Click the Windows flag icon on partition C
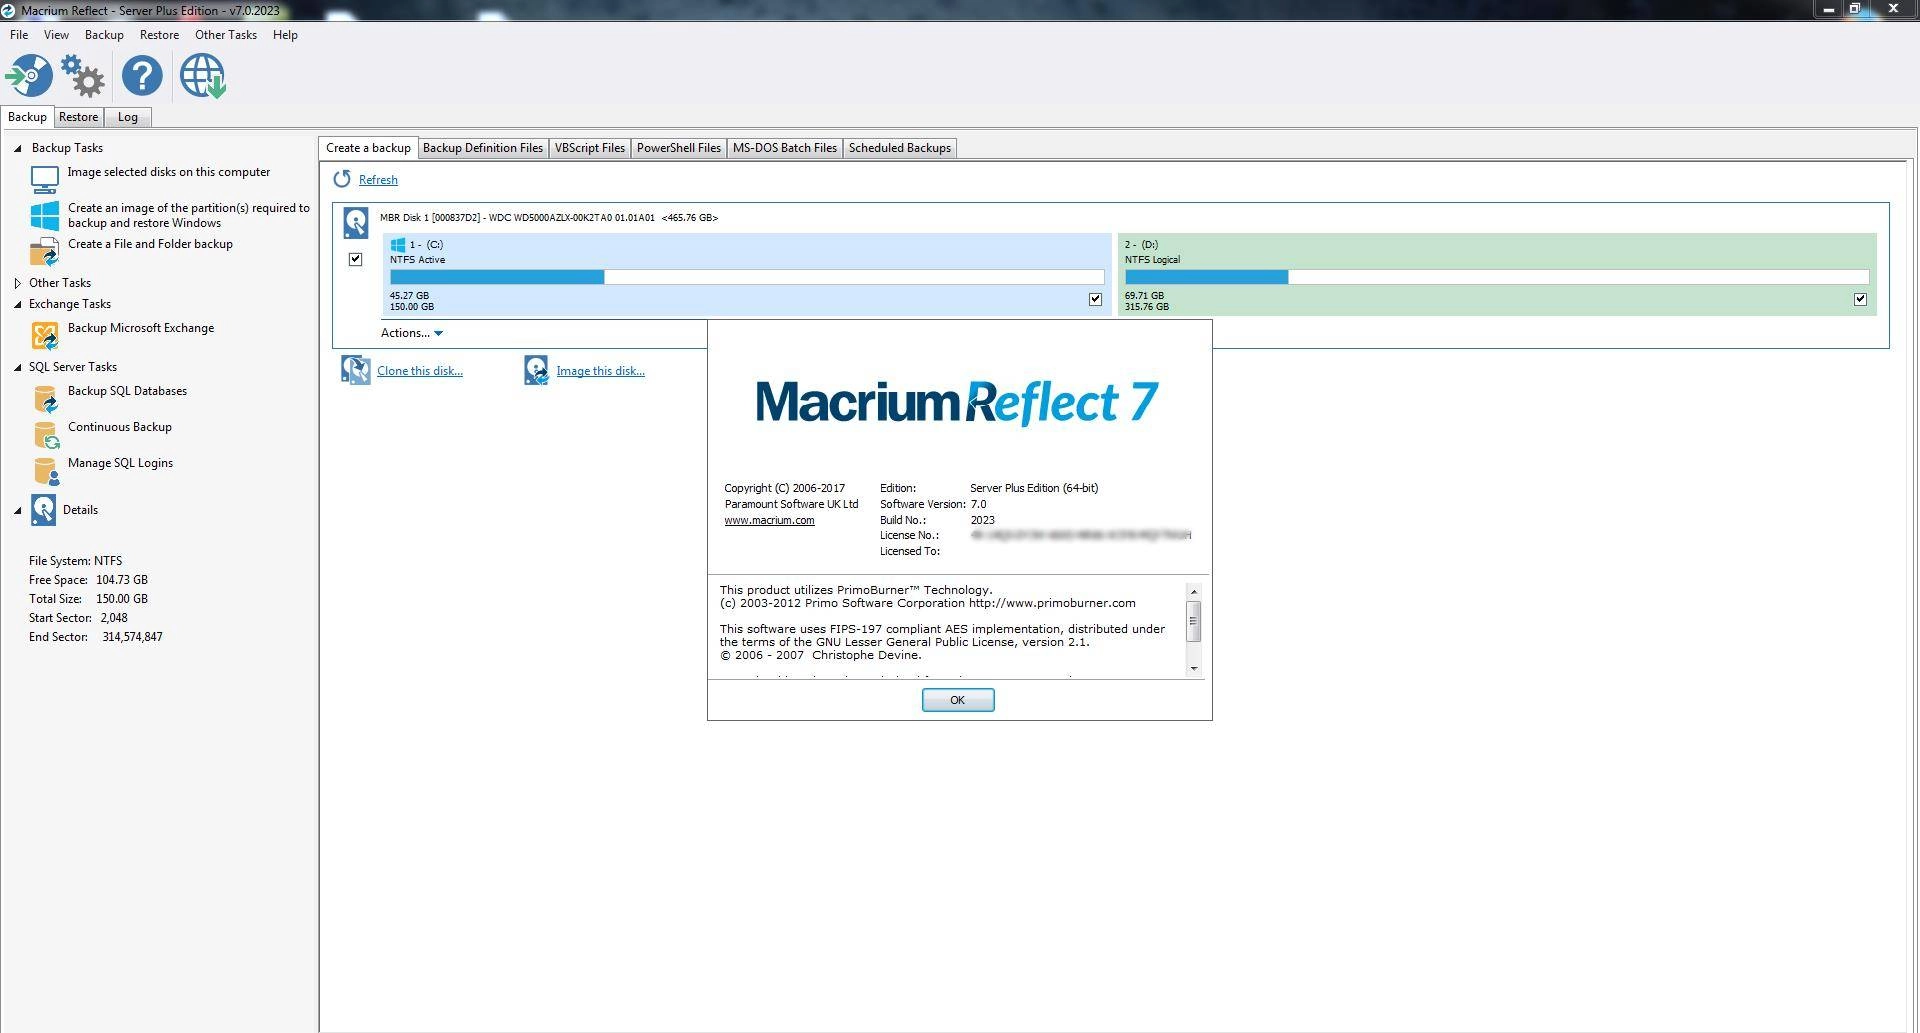 [x=398, y=244]
